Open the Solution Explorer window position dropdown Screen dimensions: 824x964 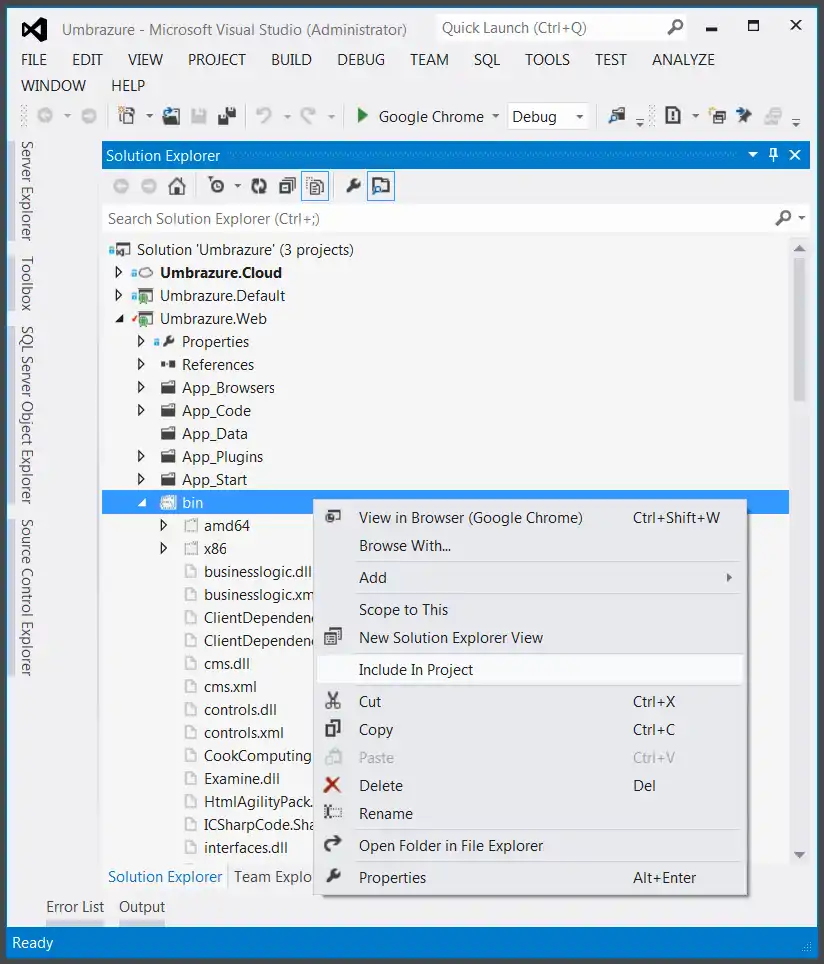tap(753, 155)
